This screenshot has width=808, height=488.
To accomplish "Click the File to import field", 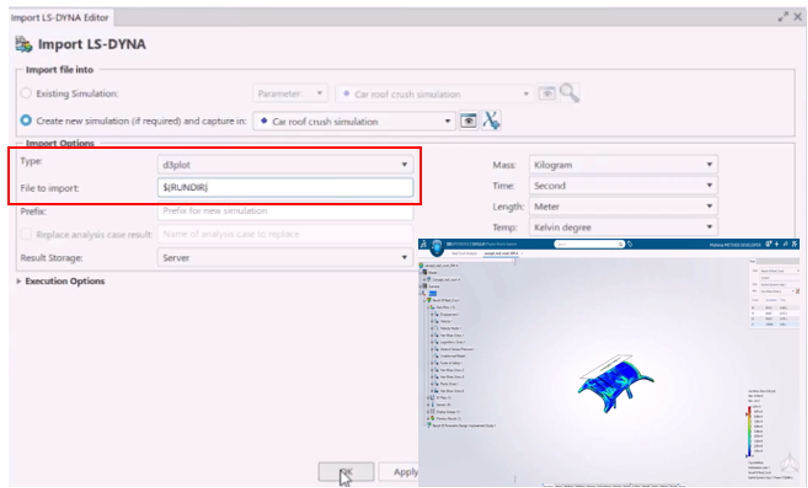I will [x=285, y=187].
